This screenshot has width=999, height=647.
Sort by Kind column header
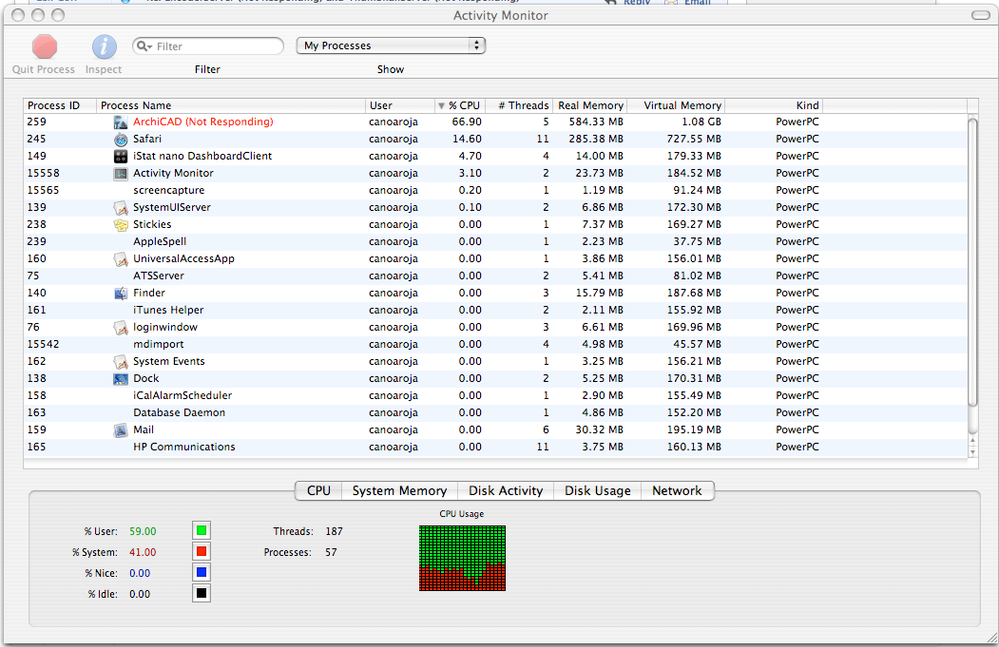click(773, 106)
